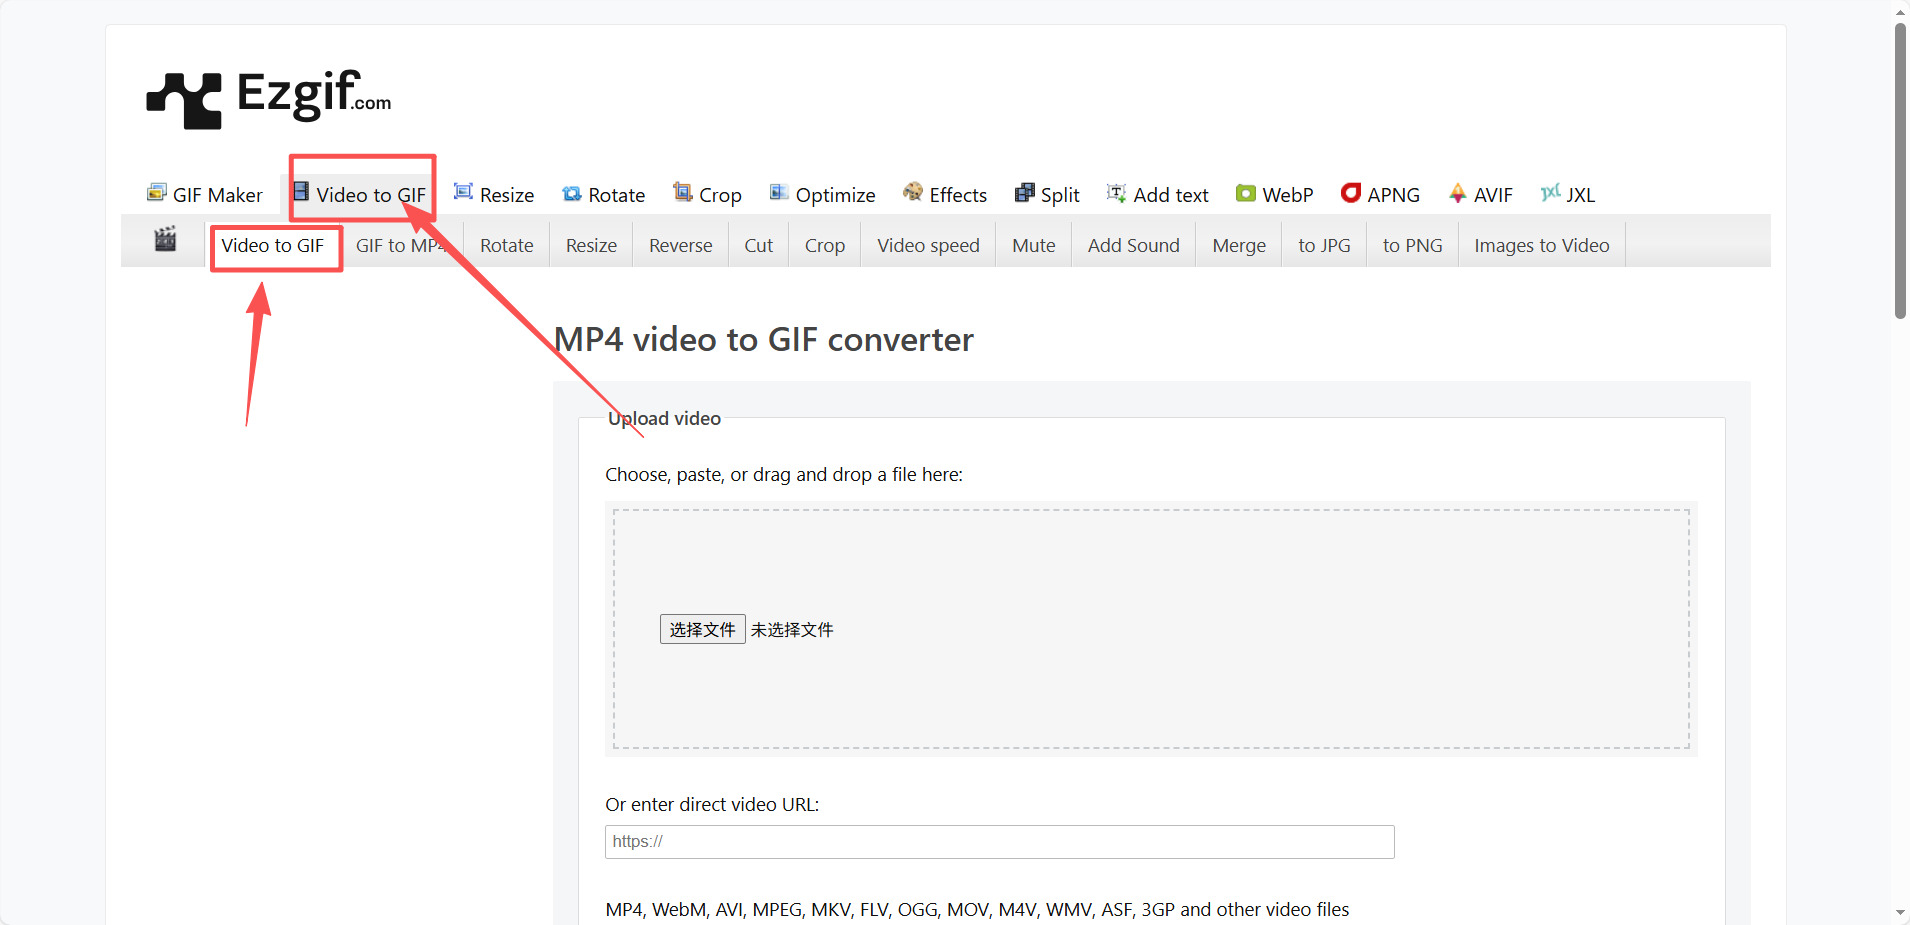This screenshot has height=925, width=1910.
Task: Click the Add text icon
Action: pos(1117,193)
